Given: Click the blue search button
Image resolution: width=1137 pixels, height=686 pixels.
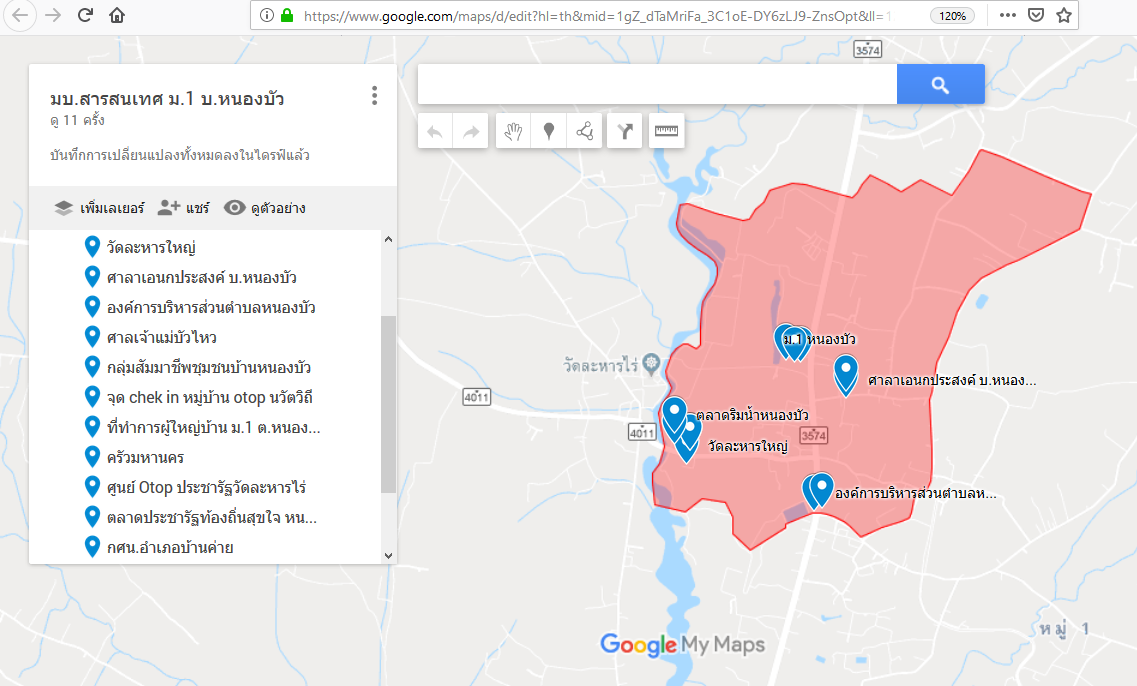Looking at the screenshot, I should click(940, 85).
